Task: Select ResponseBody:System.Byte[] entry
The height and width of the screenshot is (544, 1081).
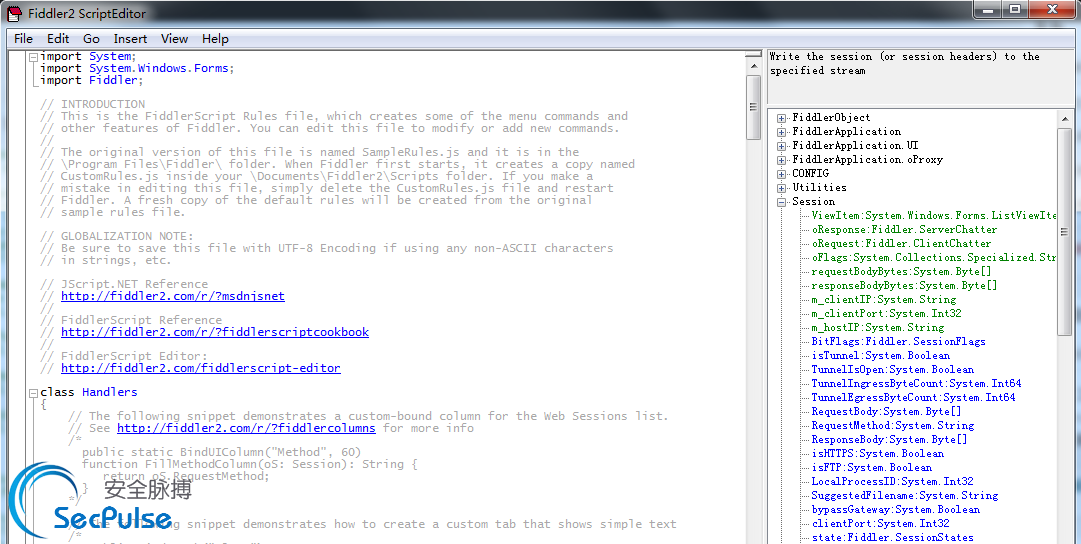Action: [889, 439]
